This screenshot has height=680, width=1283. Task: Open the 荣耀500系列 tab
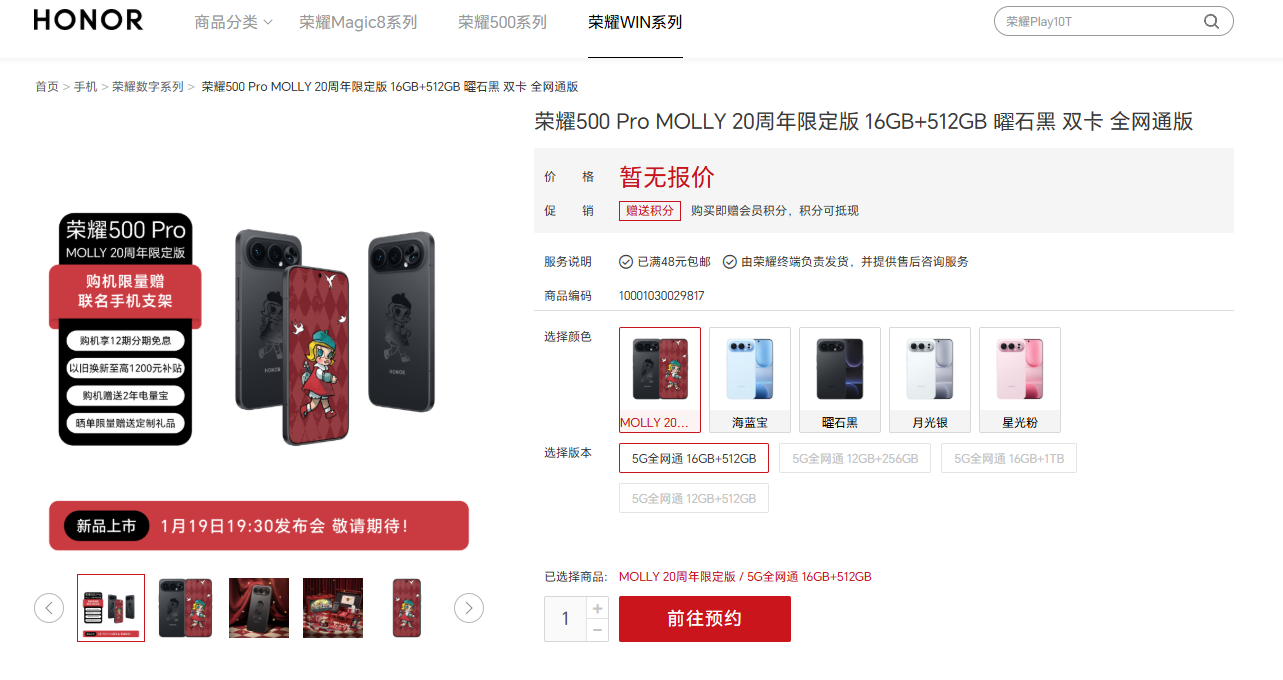coord(502,22)
